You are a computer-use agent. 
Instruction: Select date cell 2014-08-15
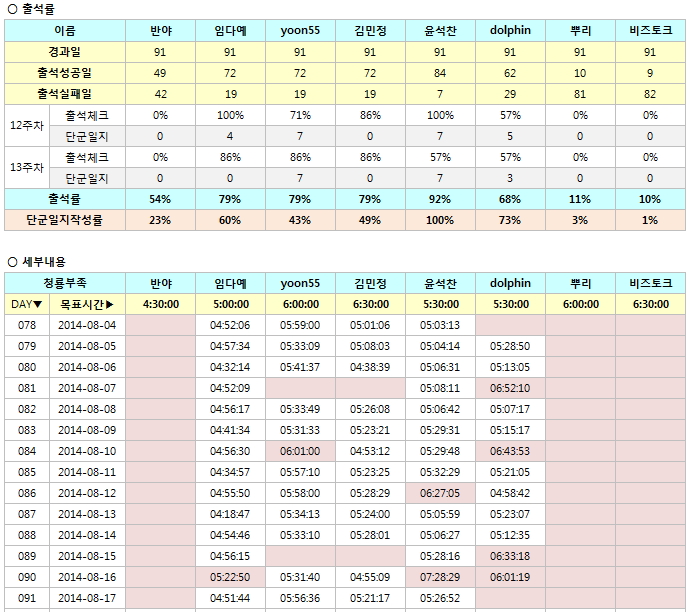[x=87, y=556]
